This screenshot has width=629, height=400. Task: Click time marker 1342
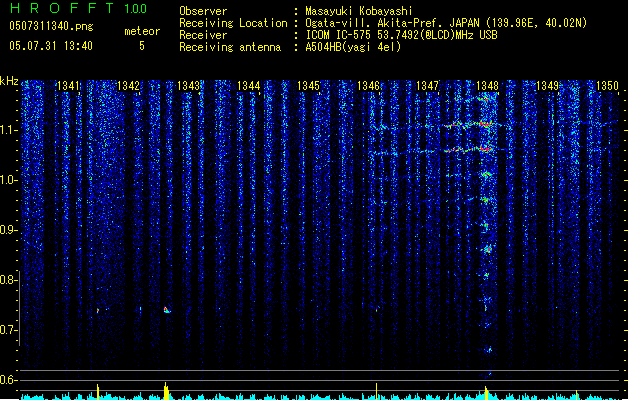point(128,86)
